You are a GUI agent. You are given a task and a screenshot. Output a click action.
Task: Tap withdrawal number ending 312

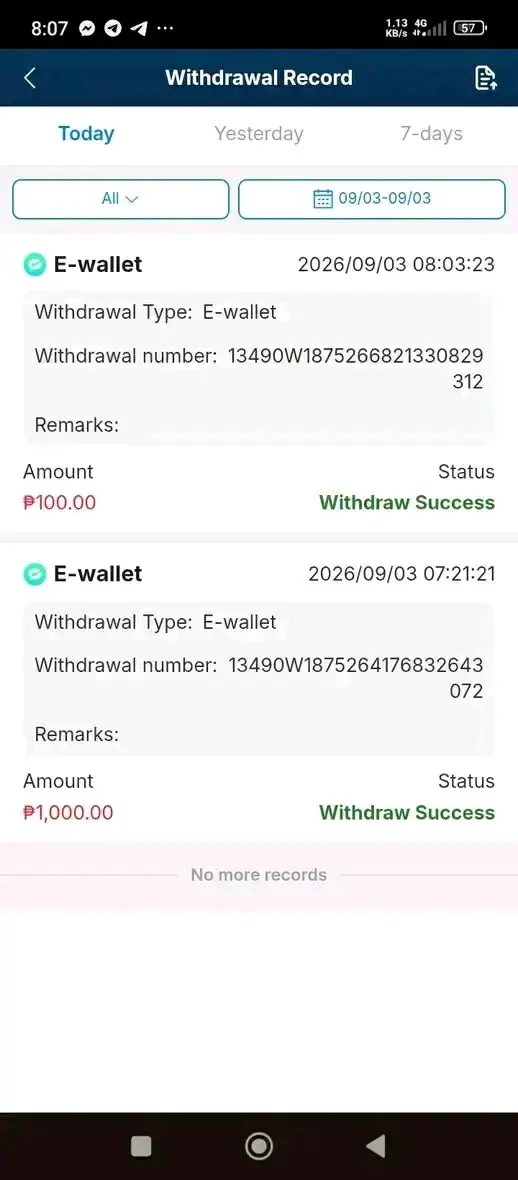point(355,369)
